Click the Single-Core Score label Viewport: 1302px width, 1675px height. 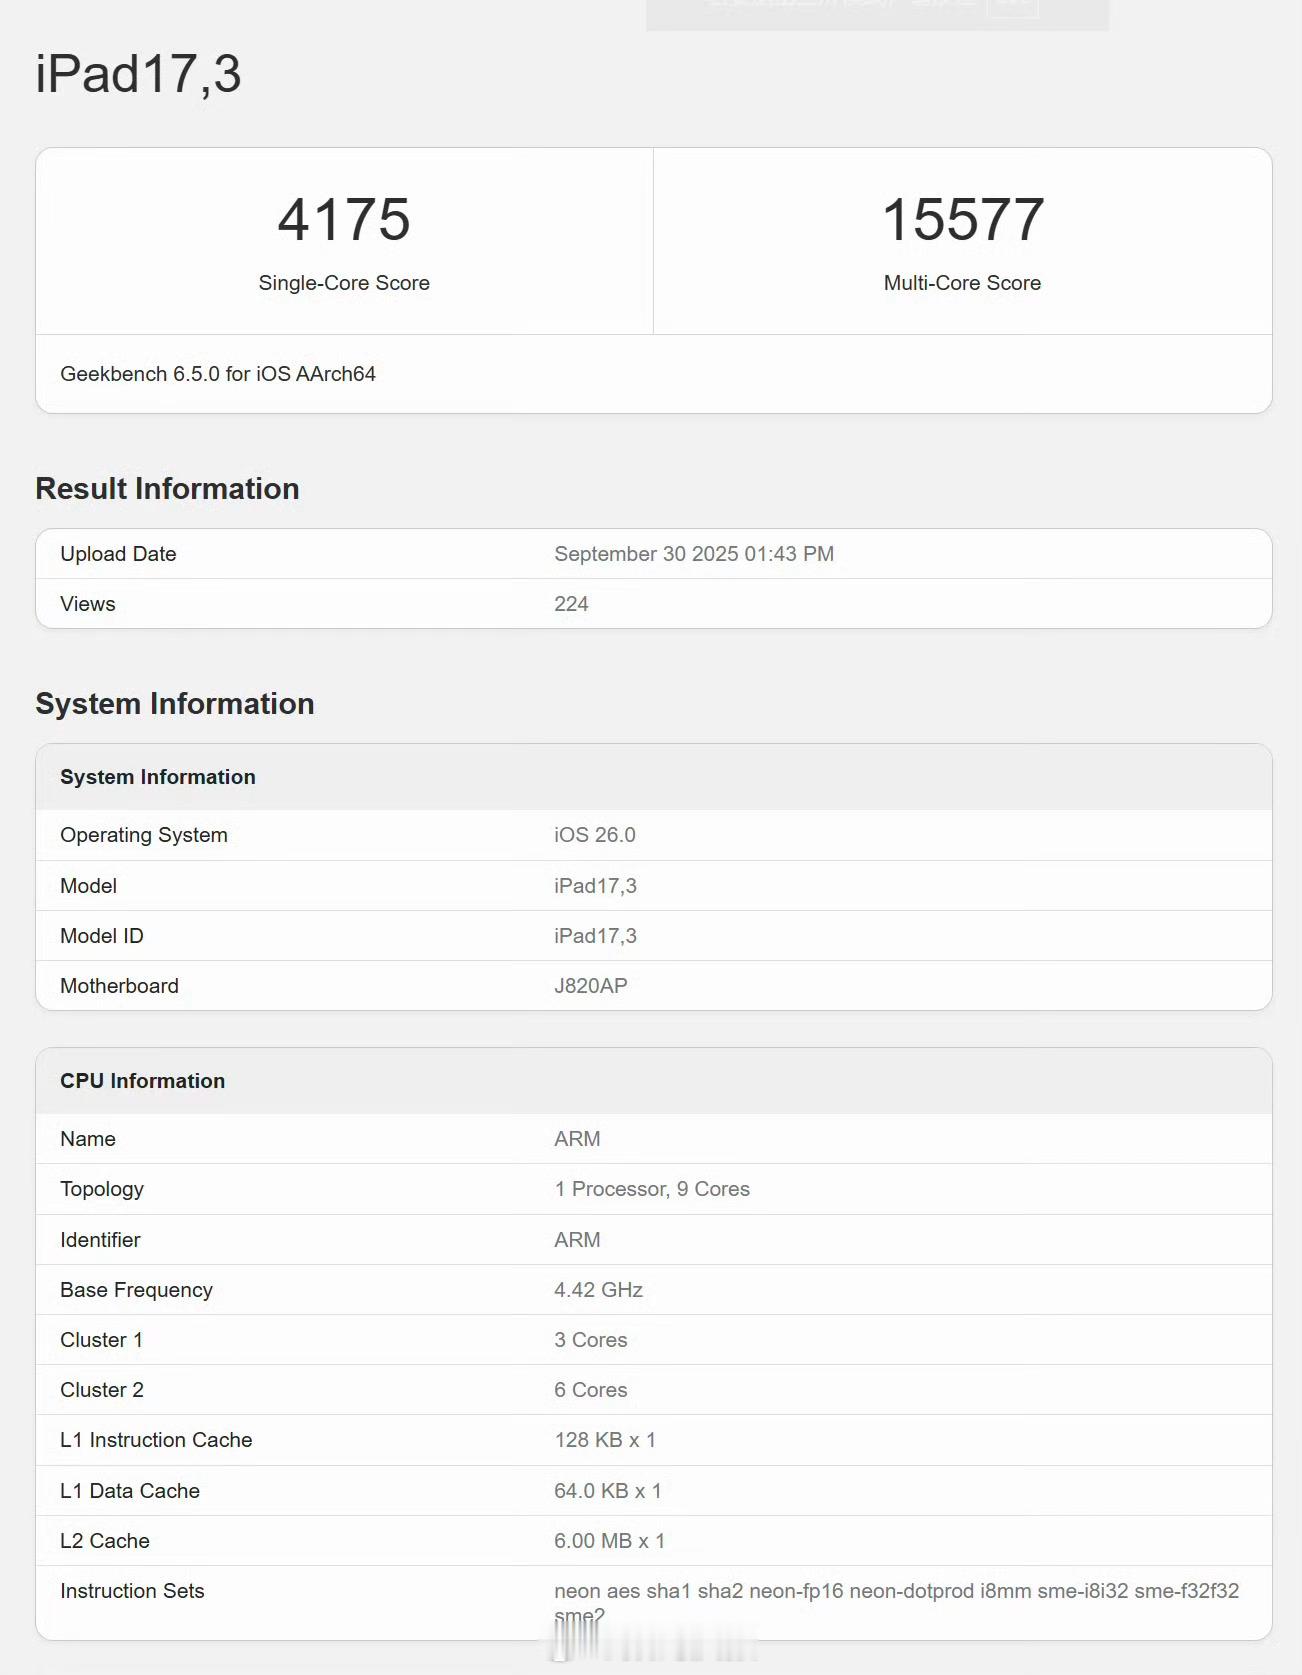[x=344, y=283]
